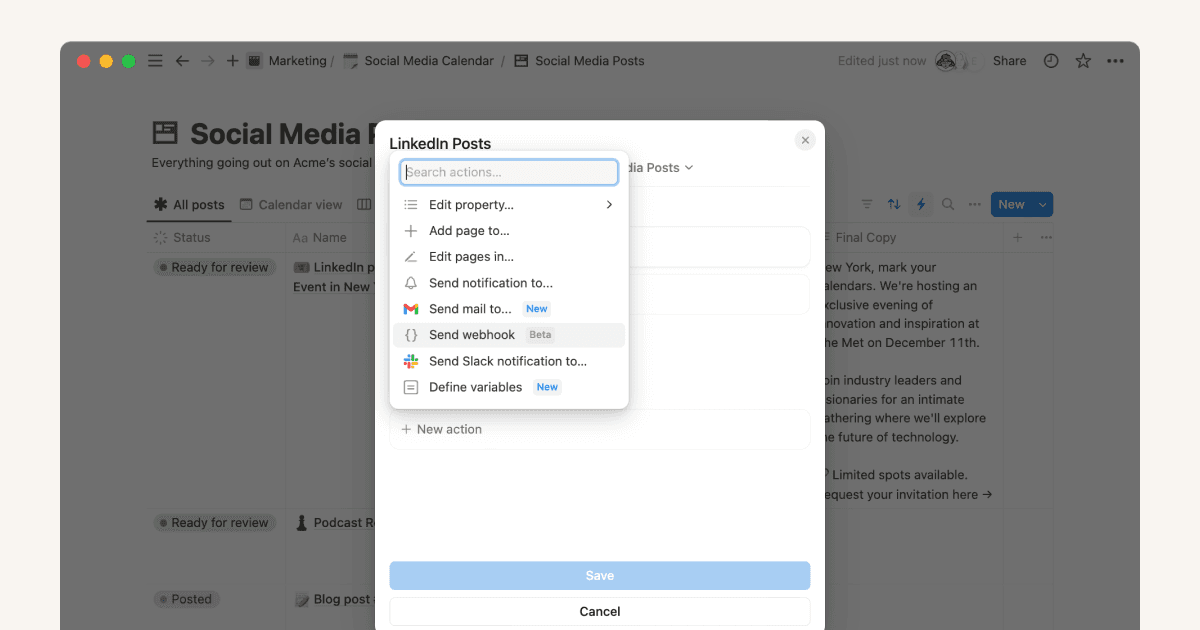Select the Posted status tag
The height and width of the screenshot is (630, 1200).
point(186,599)
